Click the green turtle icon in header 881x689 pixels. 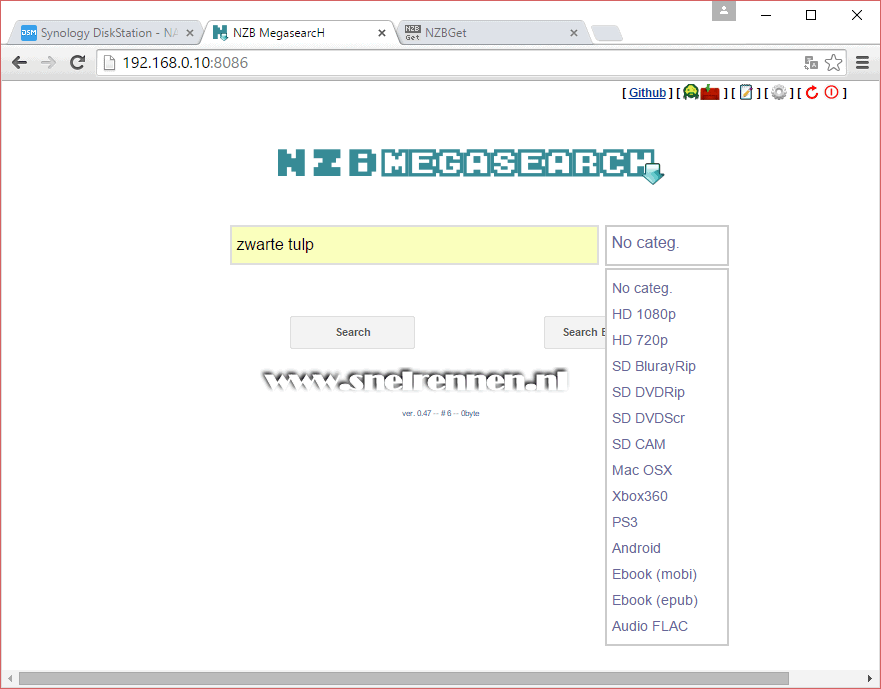click(691, 92)
